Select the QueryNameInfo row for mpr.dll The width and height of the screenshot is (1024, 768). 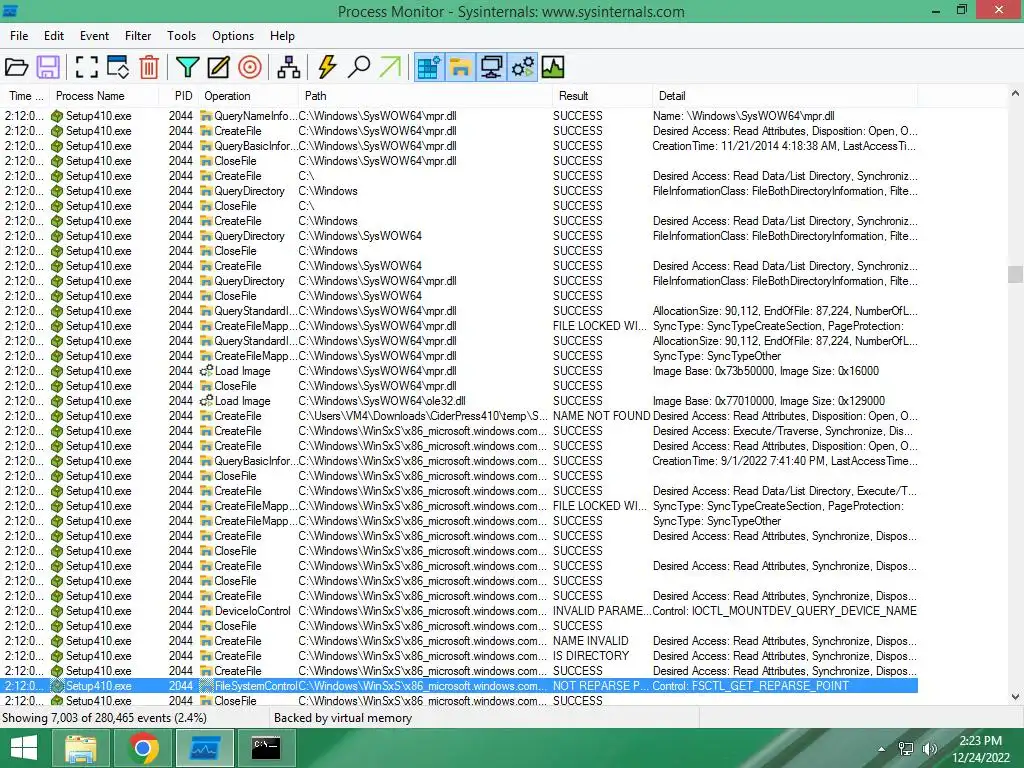click(459, 116)
